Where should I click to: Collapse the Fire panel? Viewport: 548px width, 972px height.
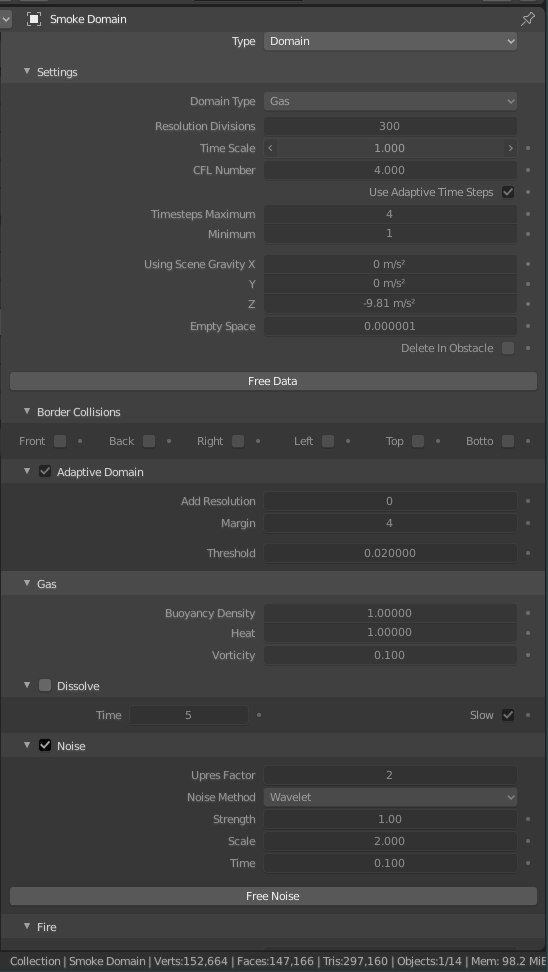click(27, 926)
